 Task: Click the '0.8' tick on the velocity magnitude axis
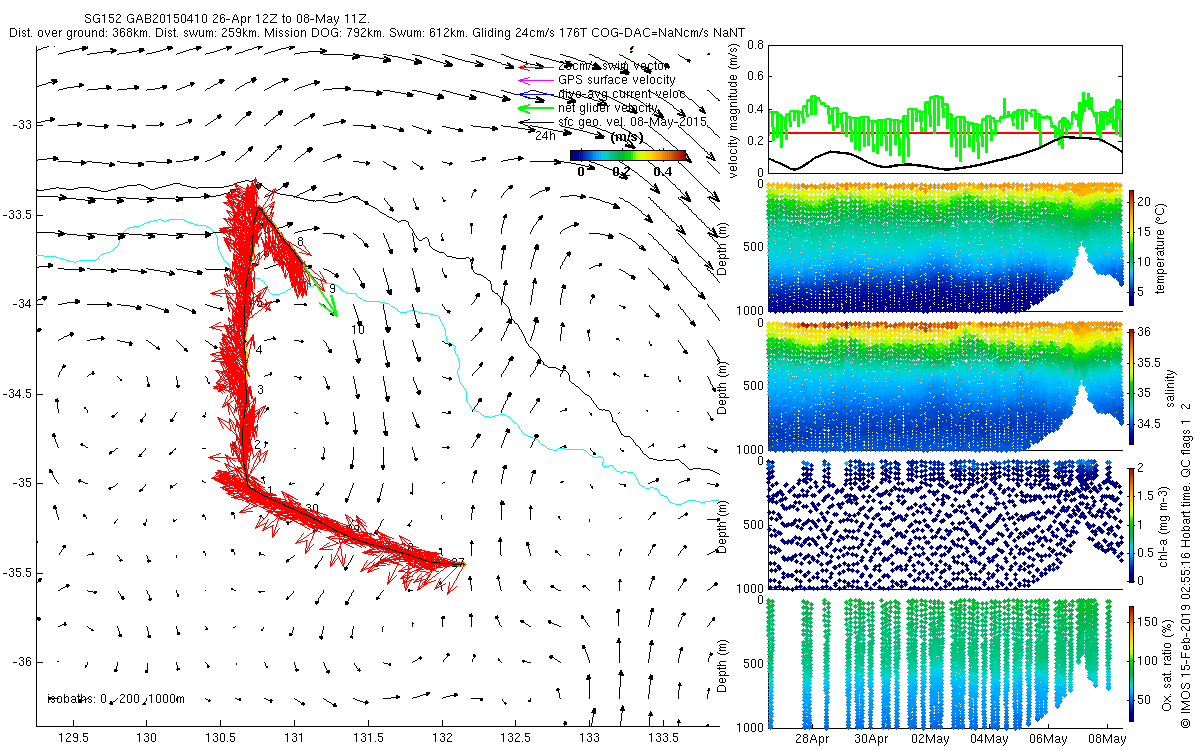pyautogui.click(x=755, y=45)
